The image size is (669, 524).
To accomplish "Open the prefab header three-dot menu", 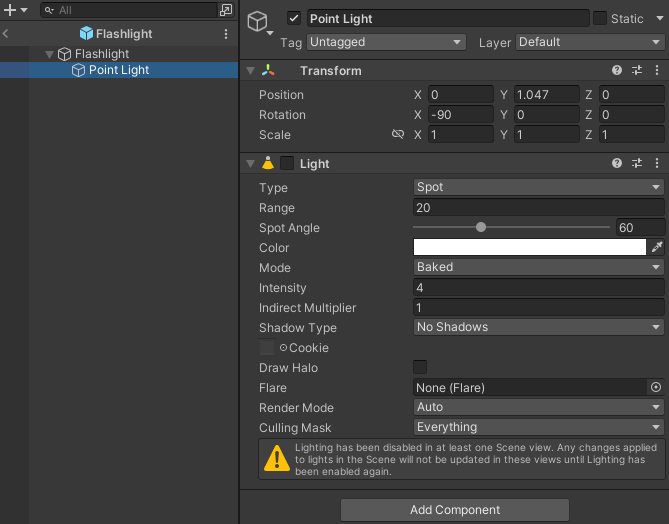I will [x=226, y=34].
